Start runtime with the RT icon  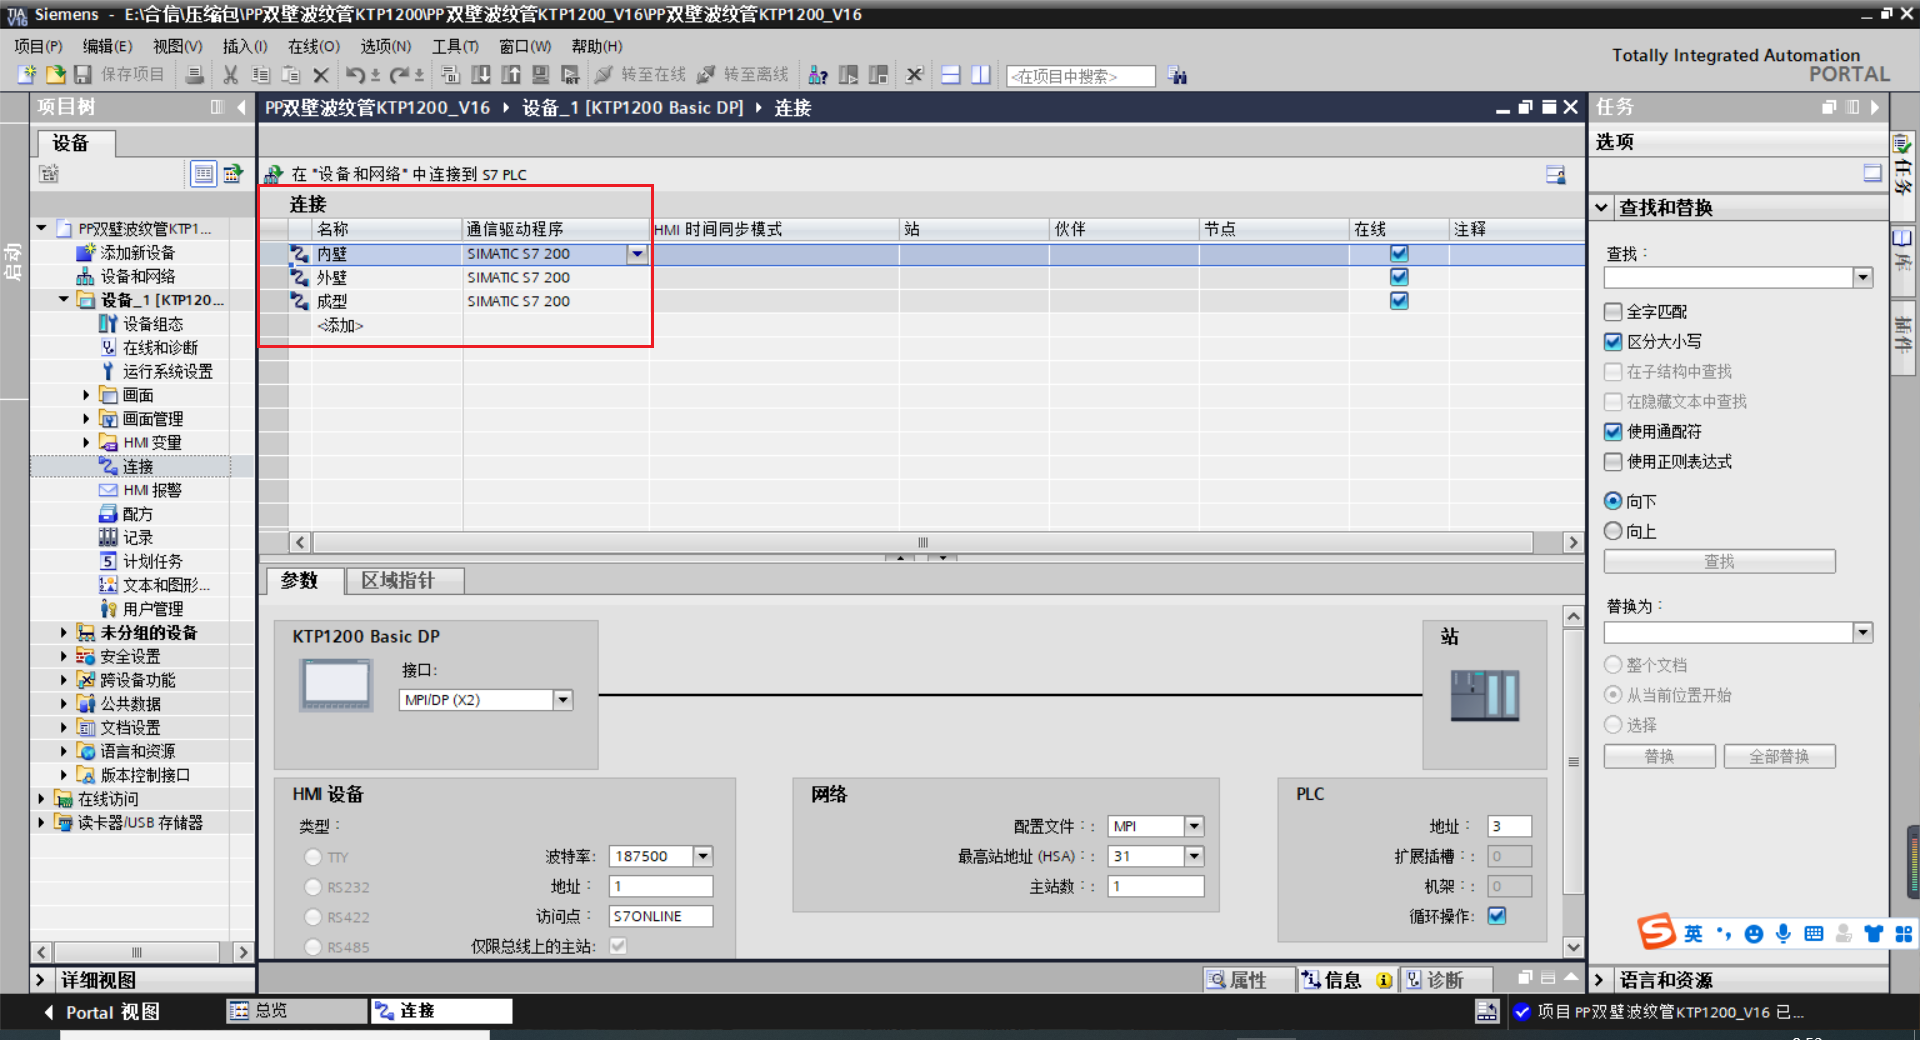(x=571, y=75)
